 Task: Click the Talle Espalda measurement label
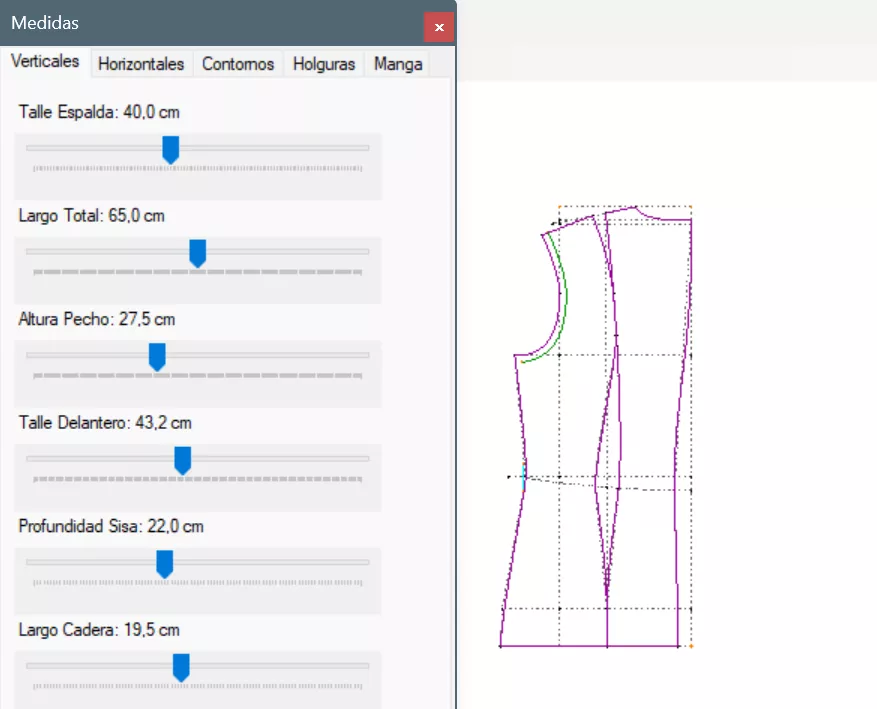click(x=99, y=112)
